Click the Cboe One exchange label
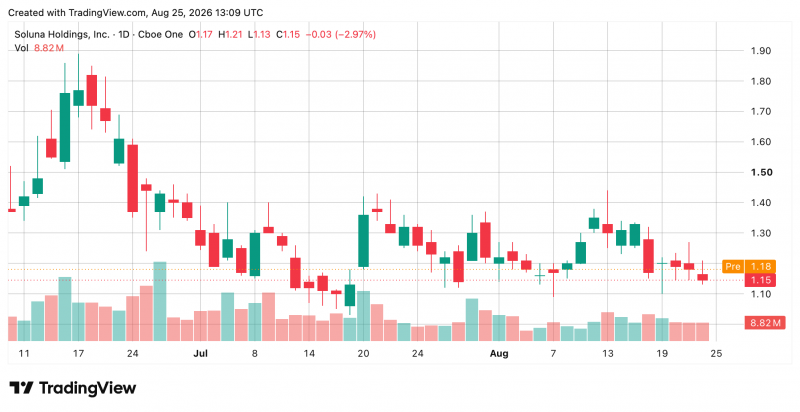This screenshot has height=412, width=800. (x=161, y=35)
